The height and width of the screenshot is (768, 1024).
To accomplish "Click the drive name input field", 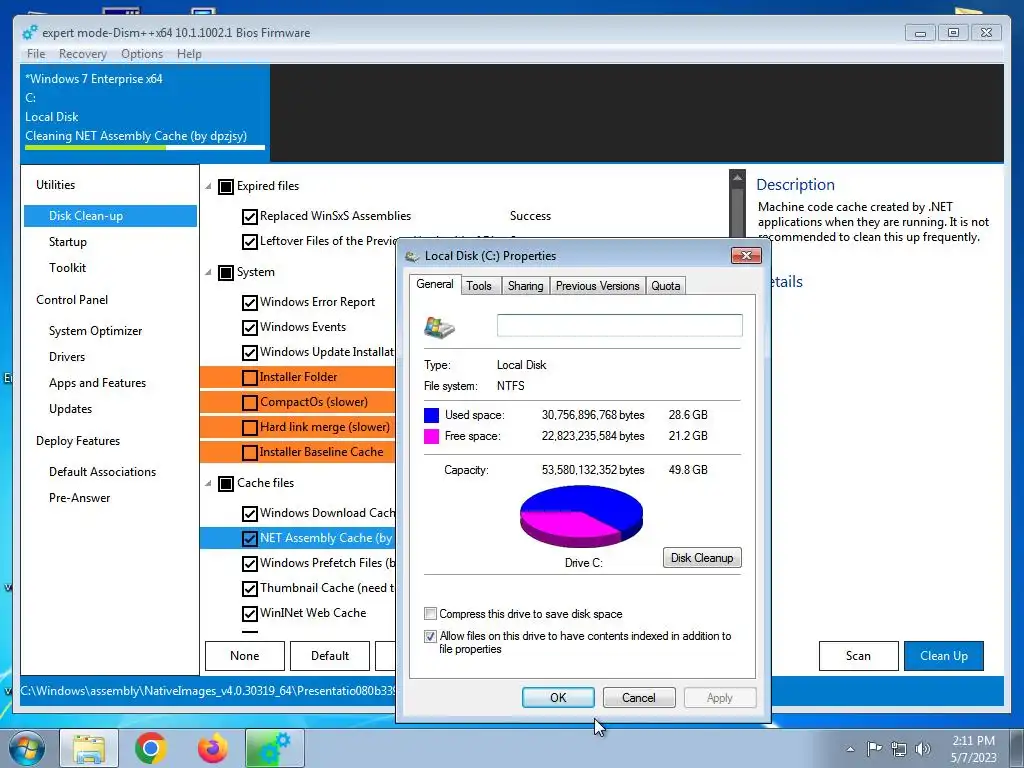I will (619, 325).
